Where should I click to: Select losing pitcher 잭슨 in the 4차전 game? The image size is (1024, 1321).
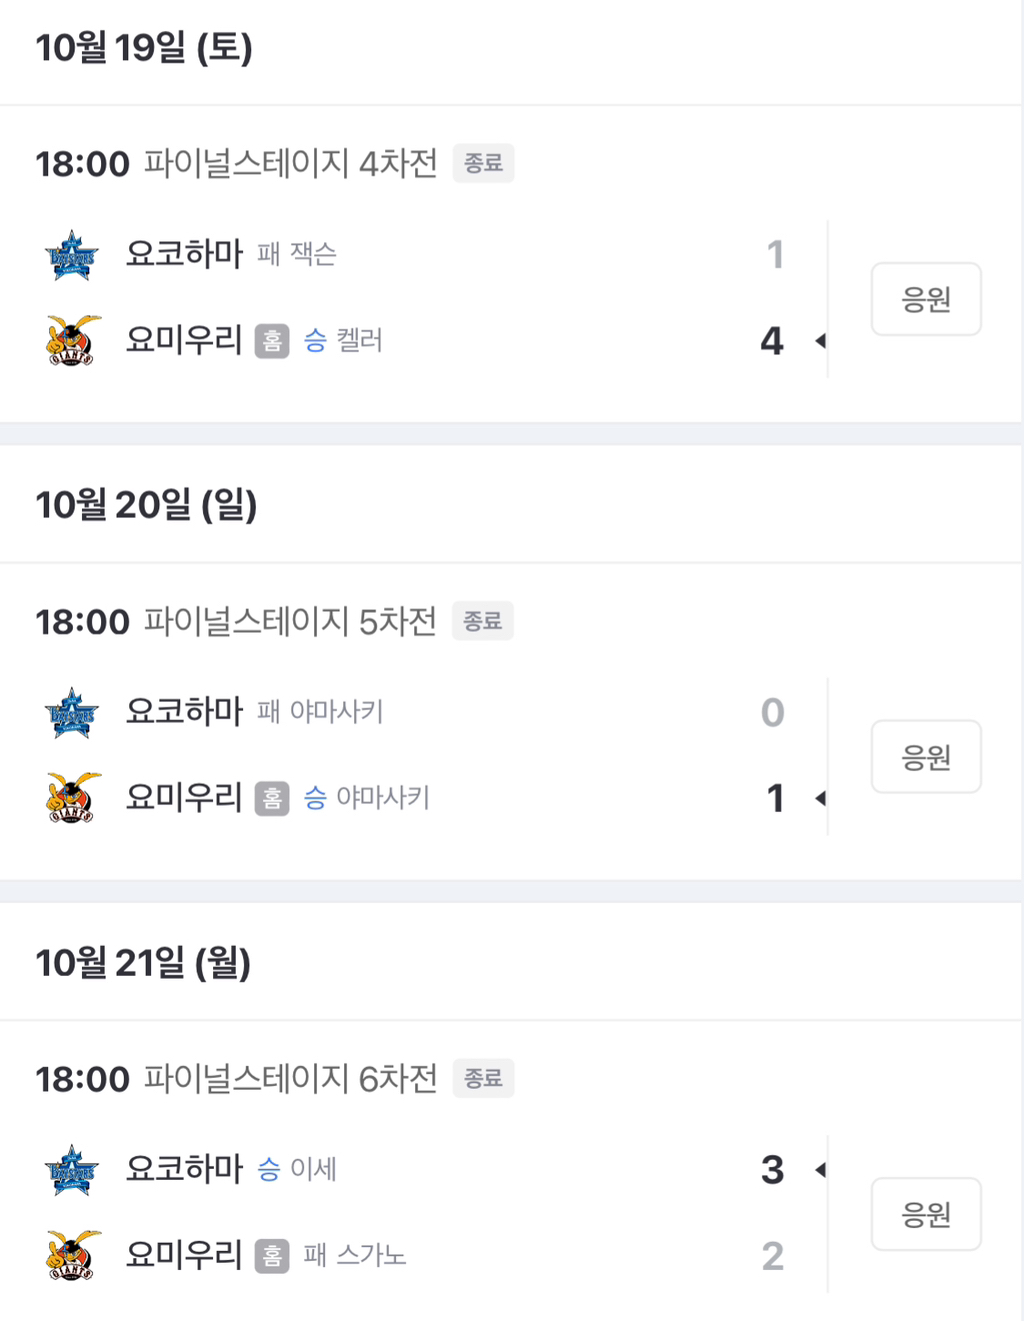(x=312, y=255)
